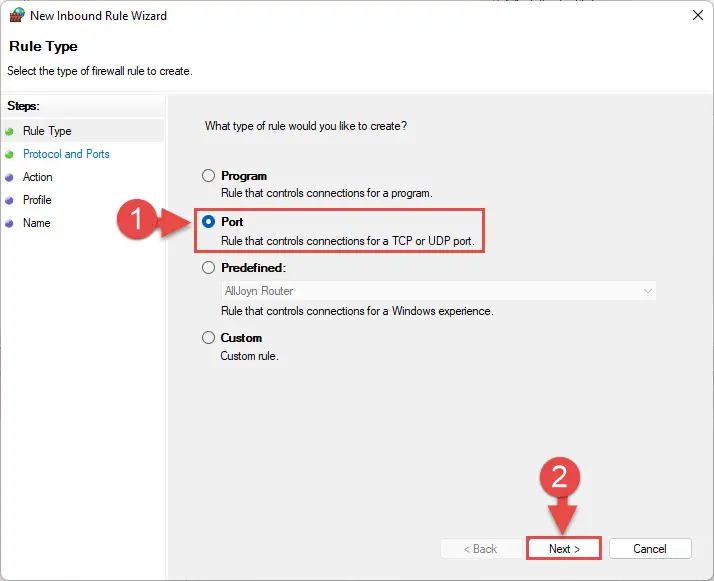Viewport: 714px width, 581px height.
Task: Click the Cancel button
Action: (650, 549)
